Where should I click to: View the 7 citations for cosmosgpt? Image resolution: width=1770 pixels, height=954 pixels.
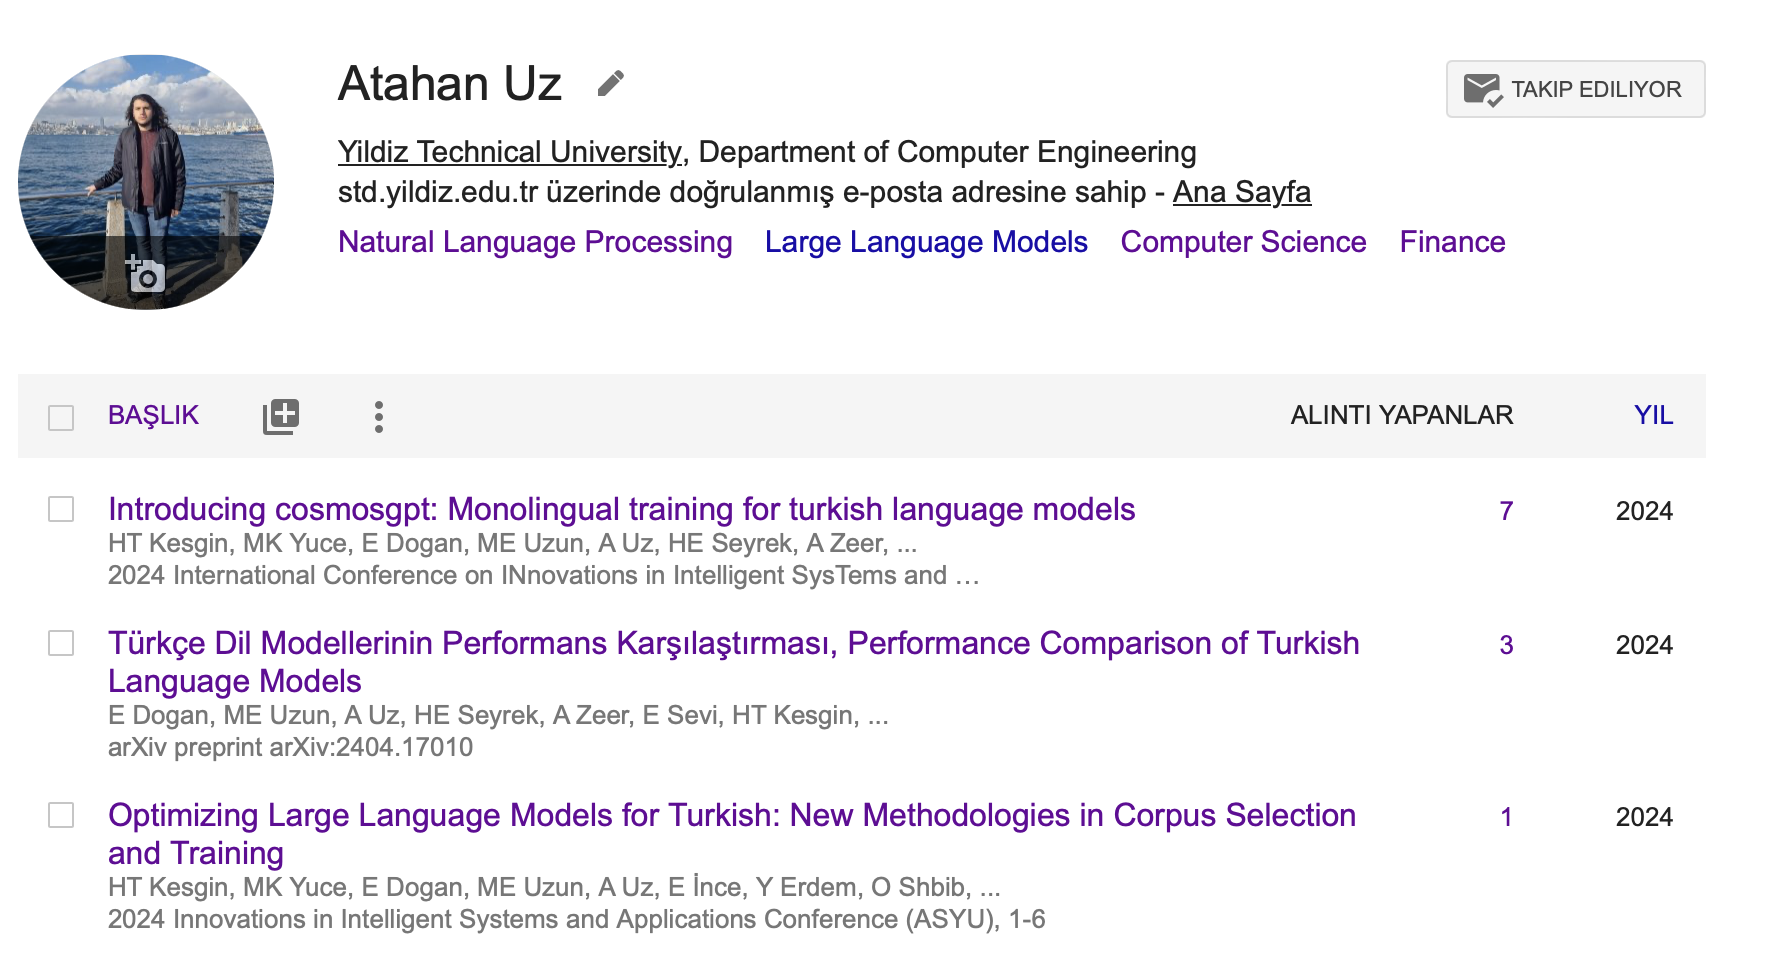1506,511
